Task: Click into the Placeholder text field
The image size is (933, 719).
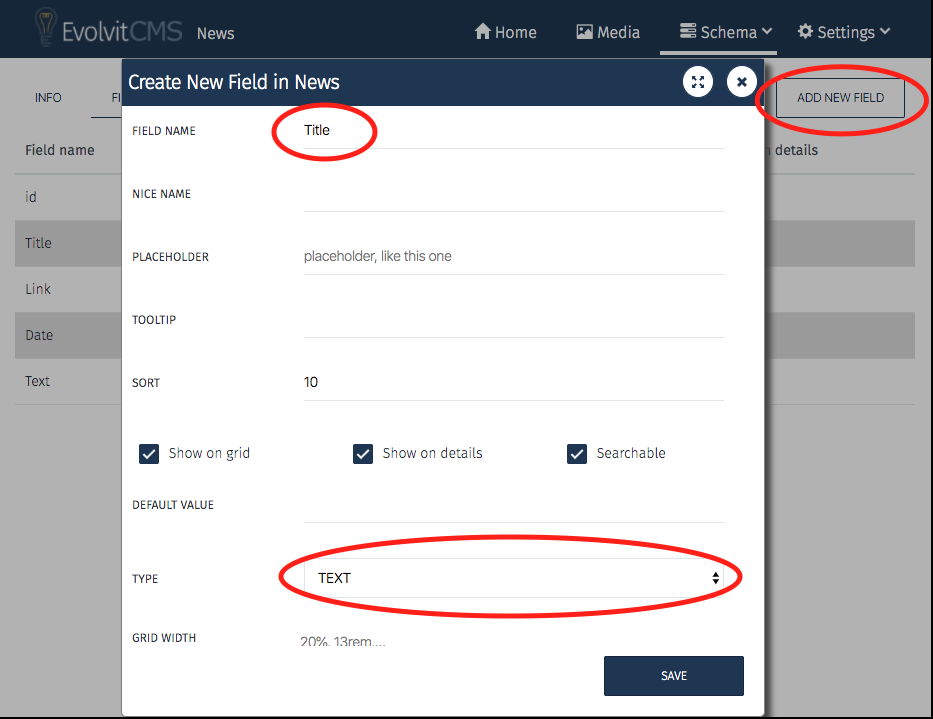Action: 514,257
